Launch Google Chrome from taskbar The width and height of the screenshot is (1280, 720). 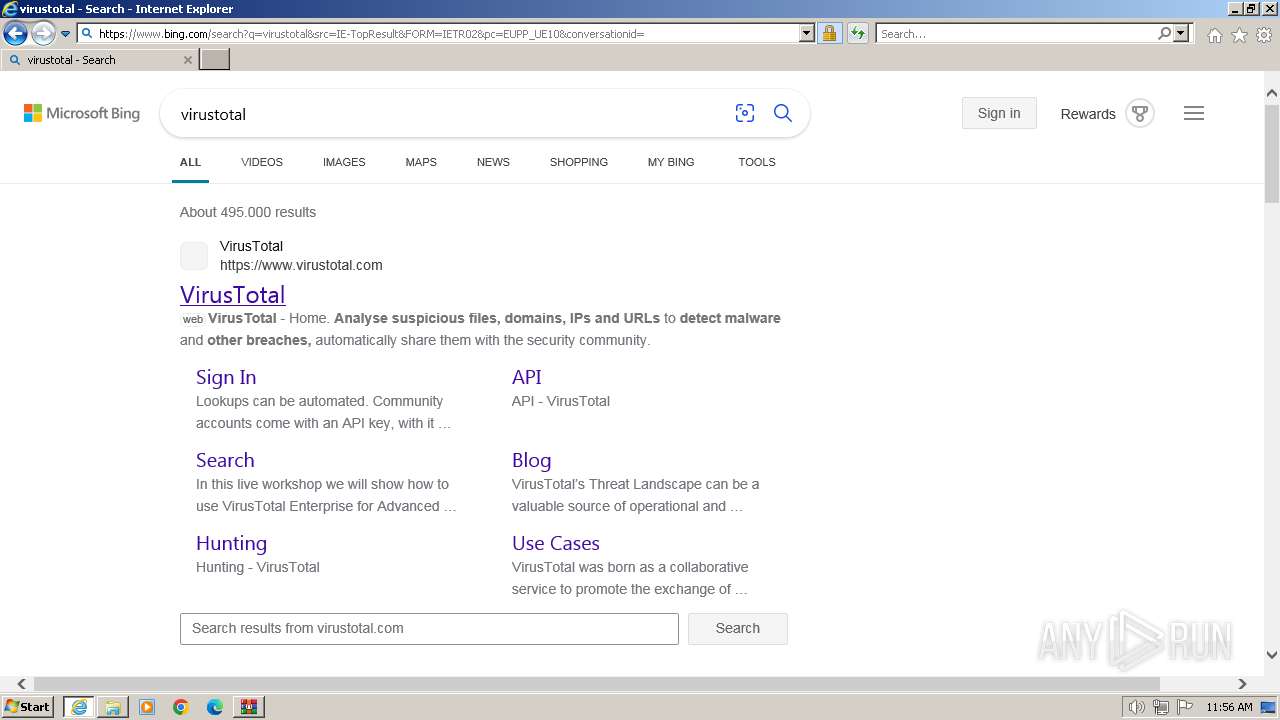pos(181,707)
